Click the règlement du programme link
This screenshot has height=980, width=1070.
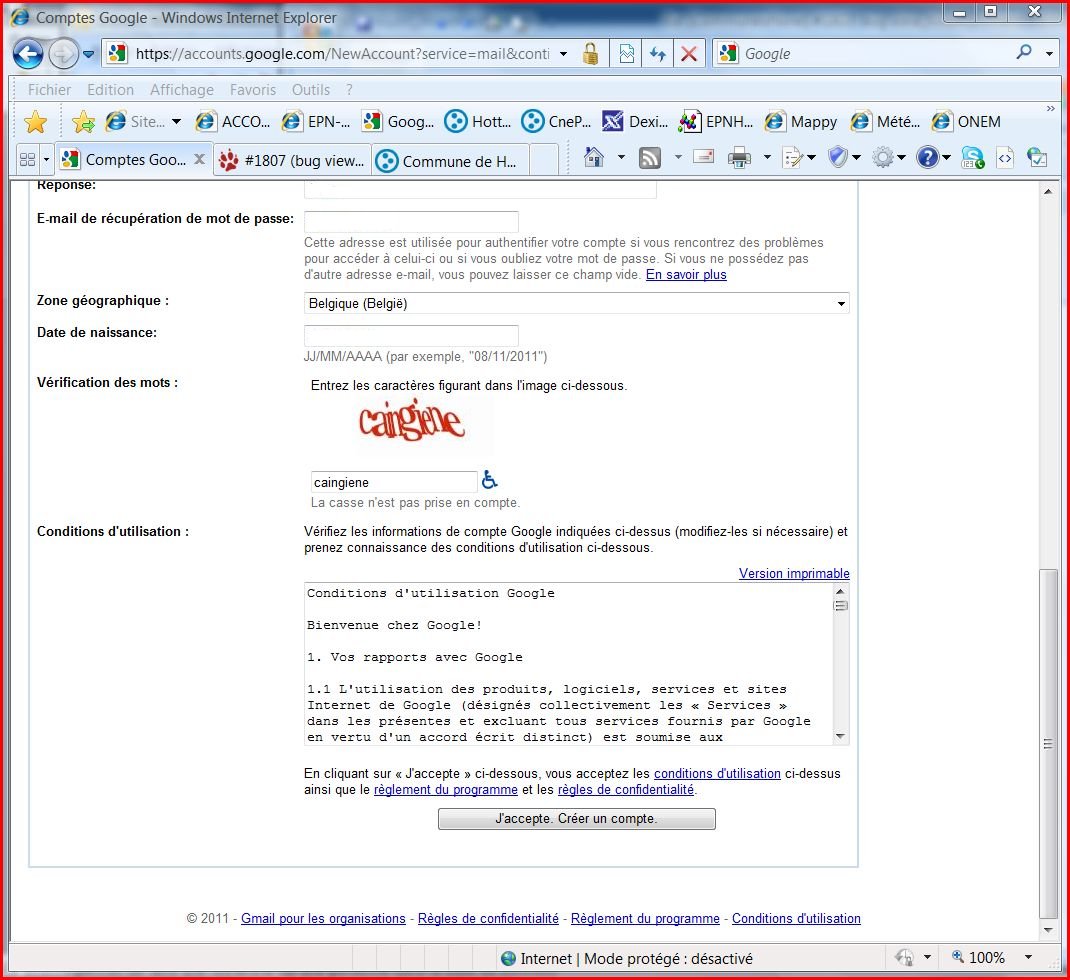coord(446,790)
